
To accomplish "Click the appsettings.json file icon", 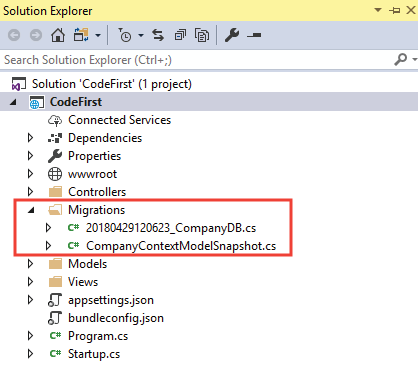I will (x=55, y=300).
